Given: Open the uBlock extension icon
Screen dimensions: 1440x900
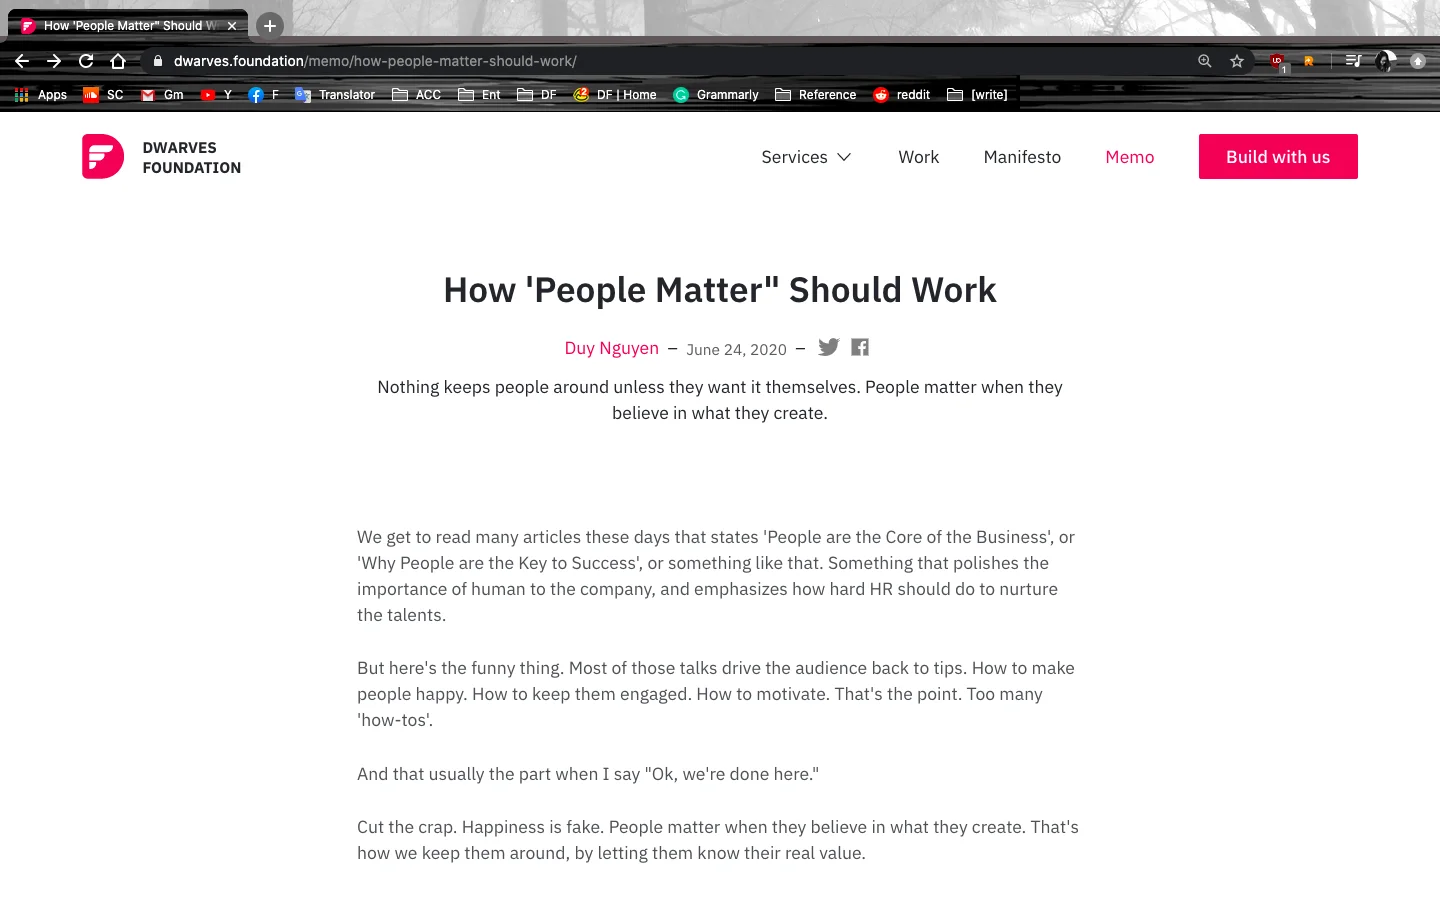Looking at the screenshot, I should pyautogui.click(x=1277, y=61).
